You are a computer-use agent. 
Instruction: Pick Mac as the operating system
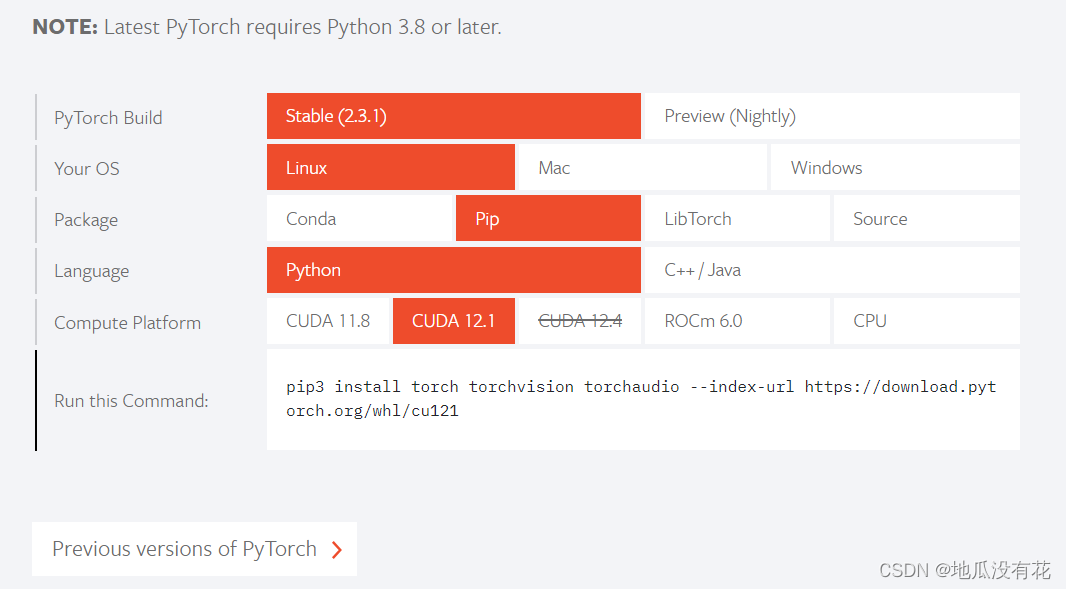640,168
